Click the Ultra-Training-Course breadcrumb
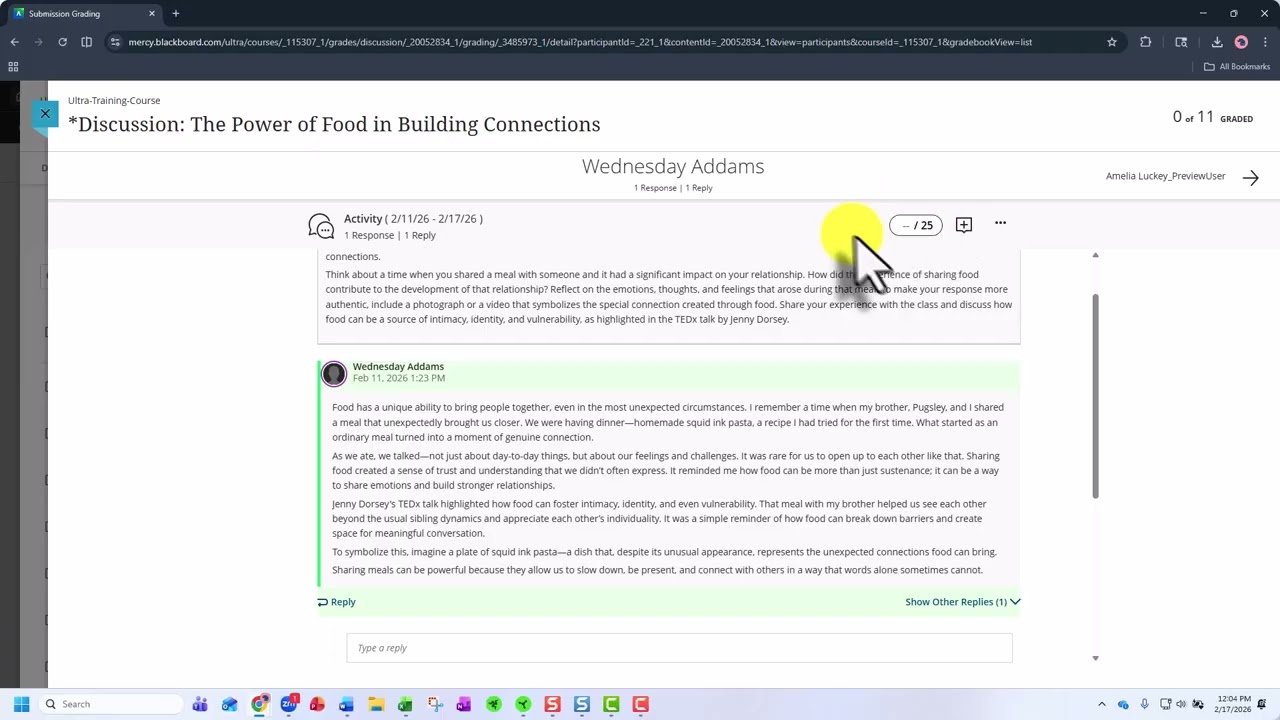The height and width of the screenshot is (720, 1280). pos(114,100)
